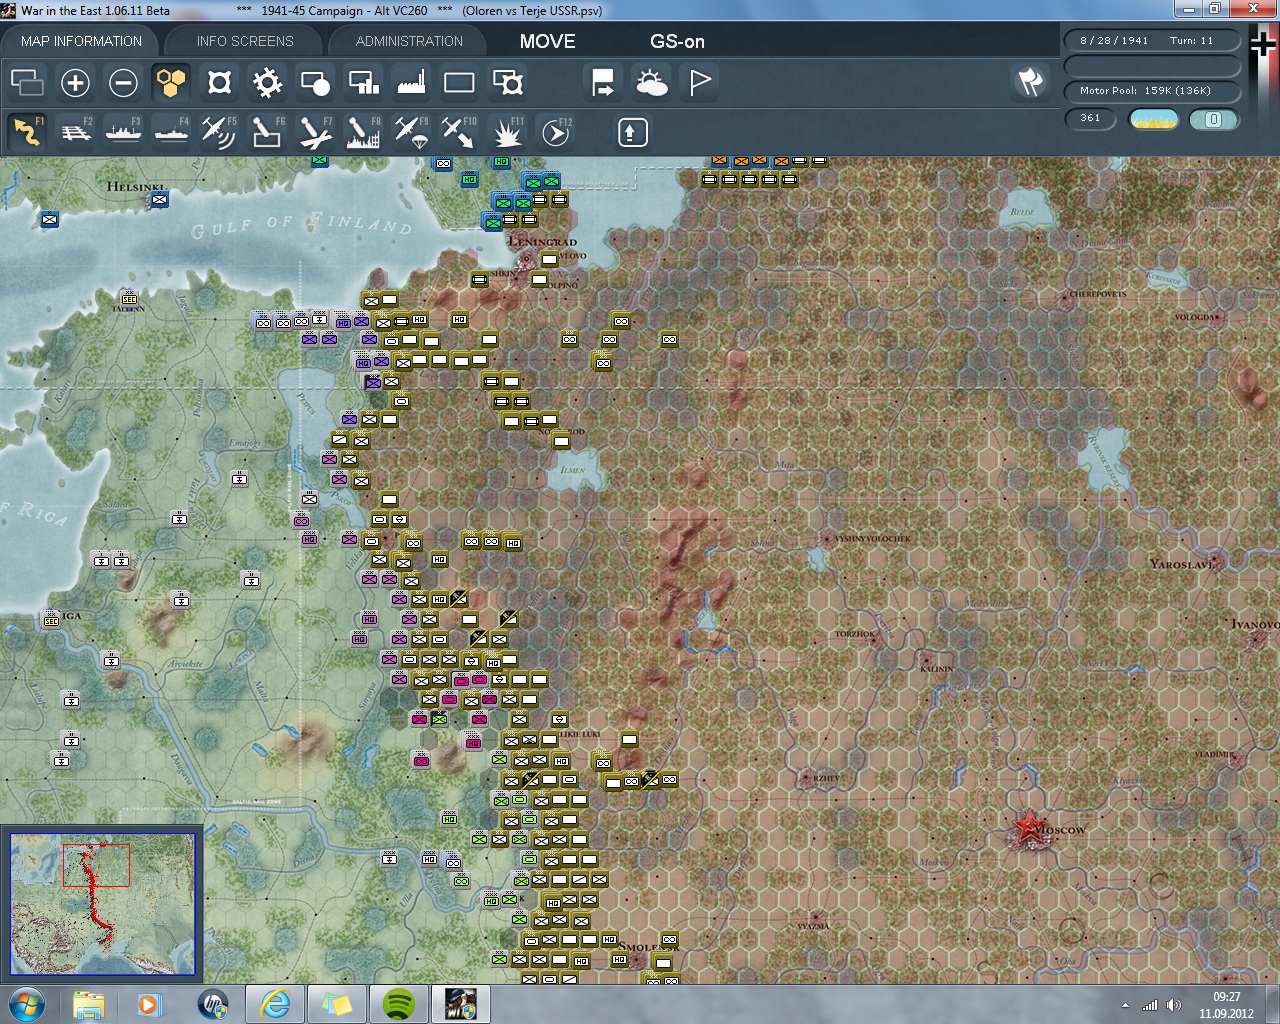
Task: Click the MOVE mode label
Action: click(x=547, y=41)
